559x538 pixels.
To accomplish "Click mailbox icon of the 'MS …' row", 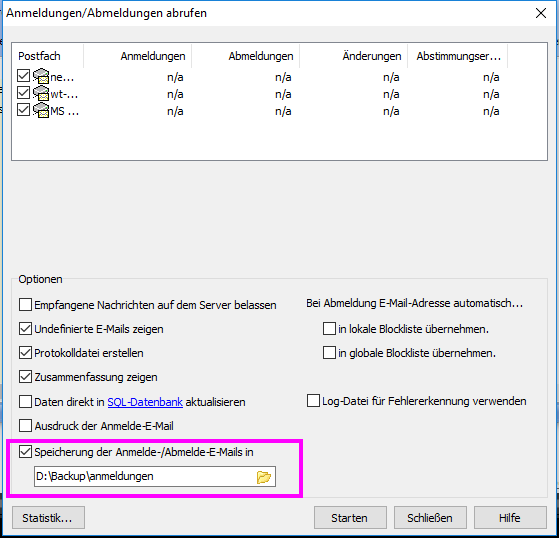I will [41, 110].
